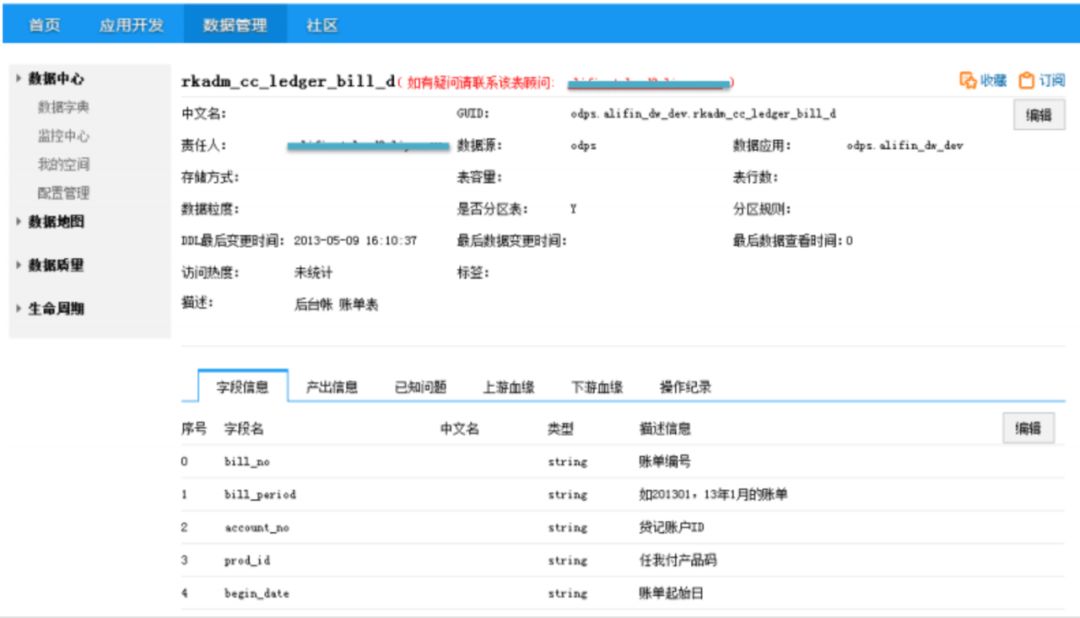Open 数据字典 in the sidebar
The height and width of the screenshot is (618, 1080).
pos(64,107)
